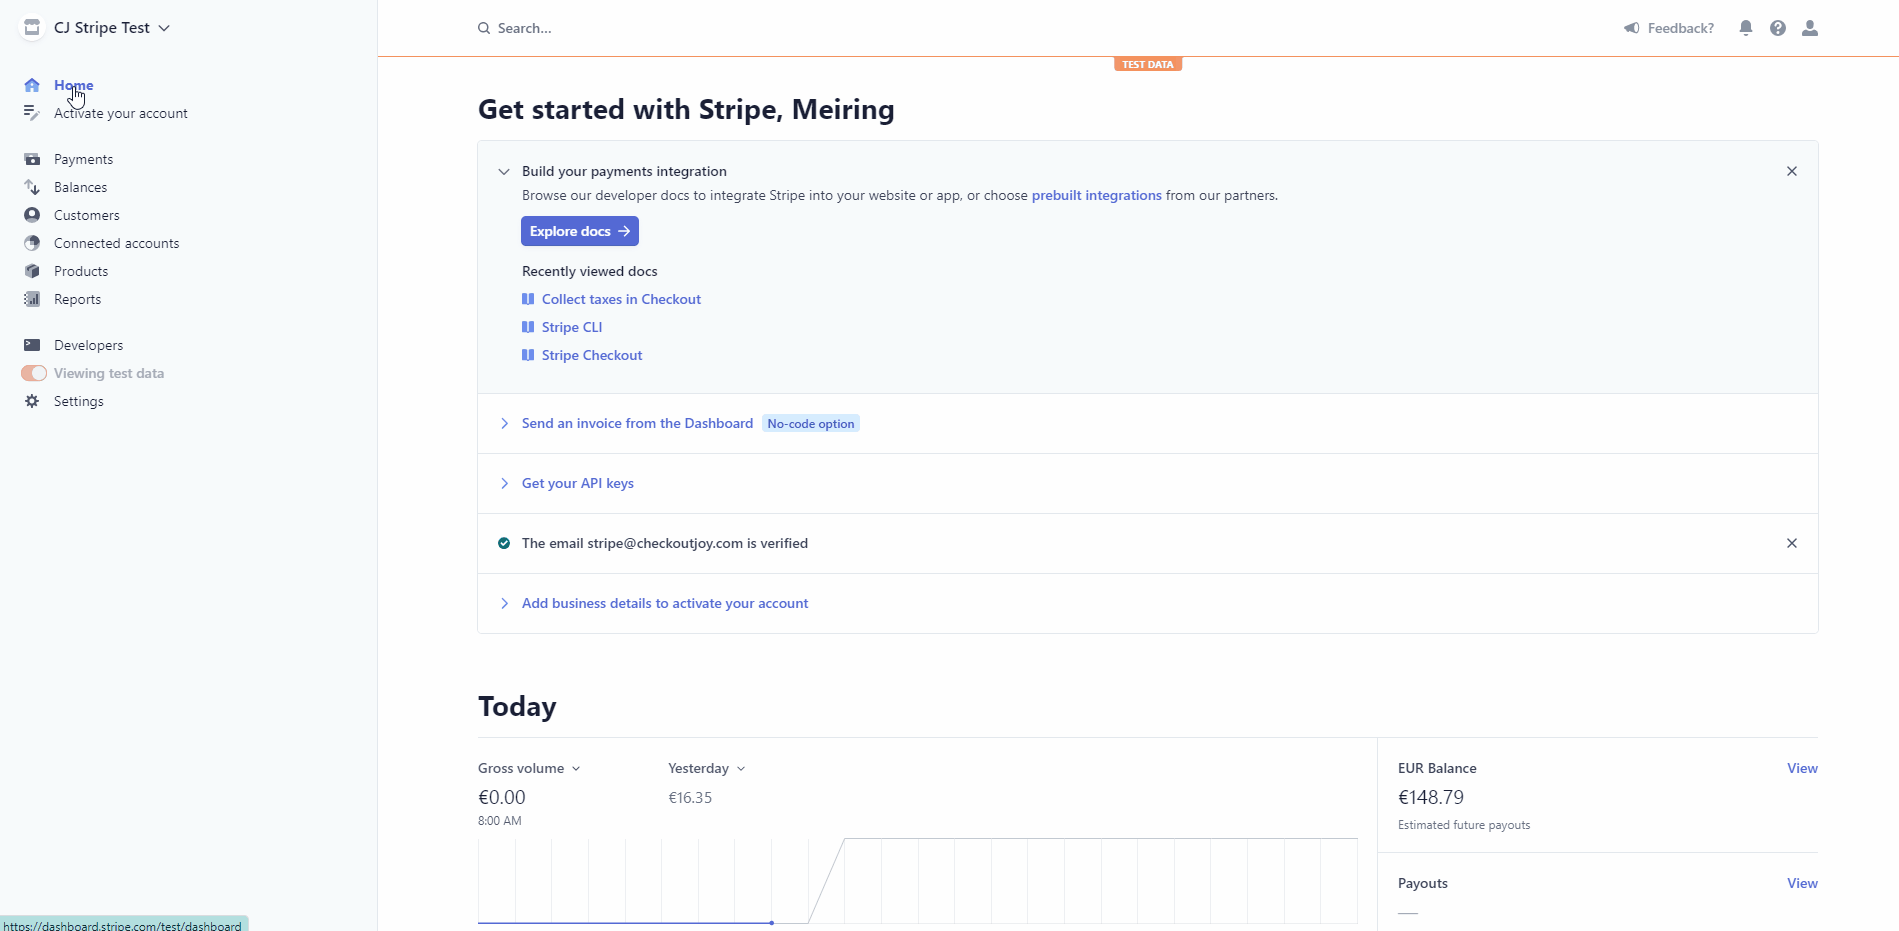Click the search magnifier icon
The height and width of the screenshot is (931, 1899).
click(x=484, y=28)
